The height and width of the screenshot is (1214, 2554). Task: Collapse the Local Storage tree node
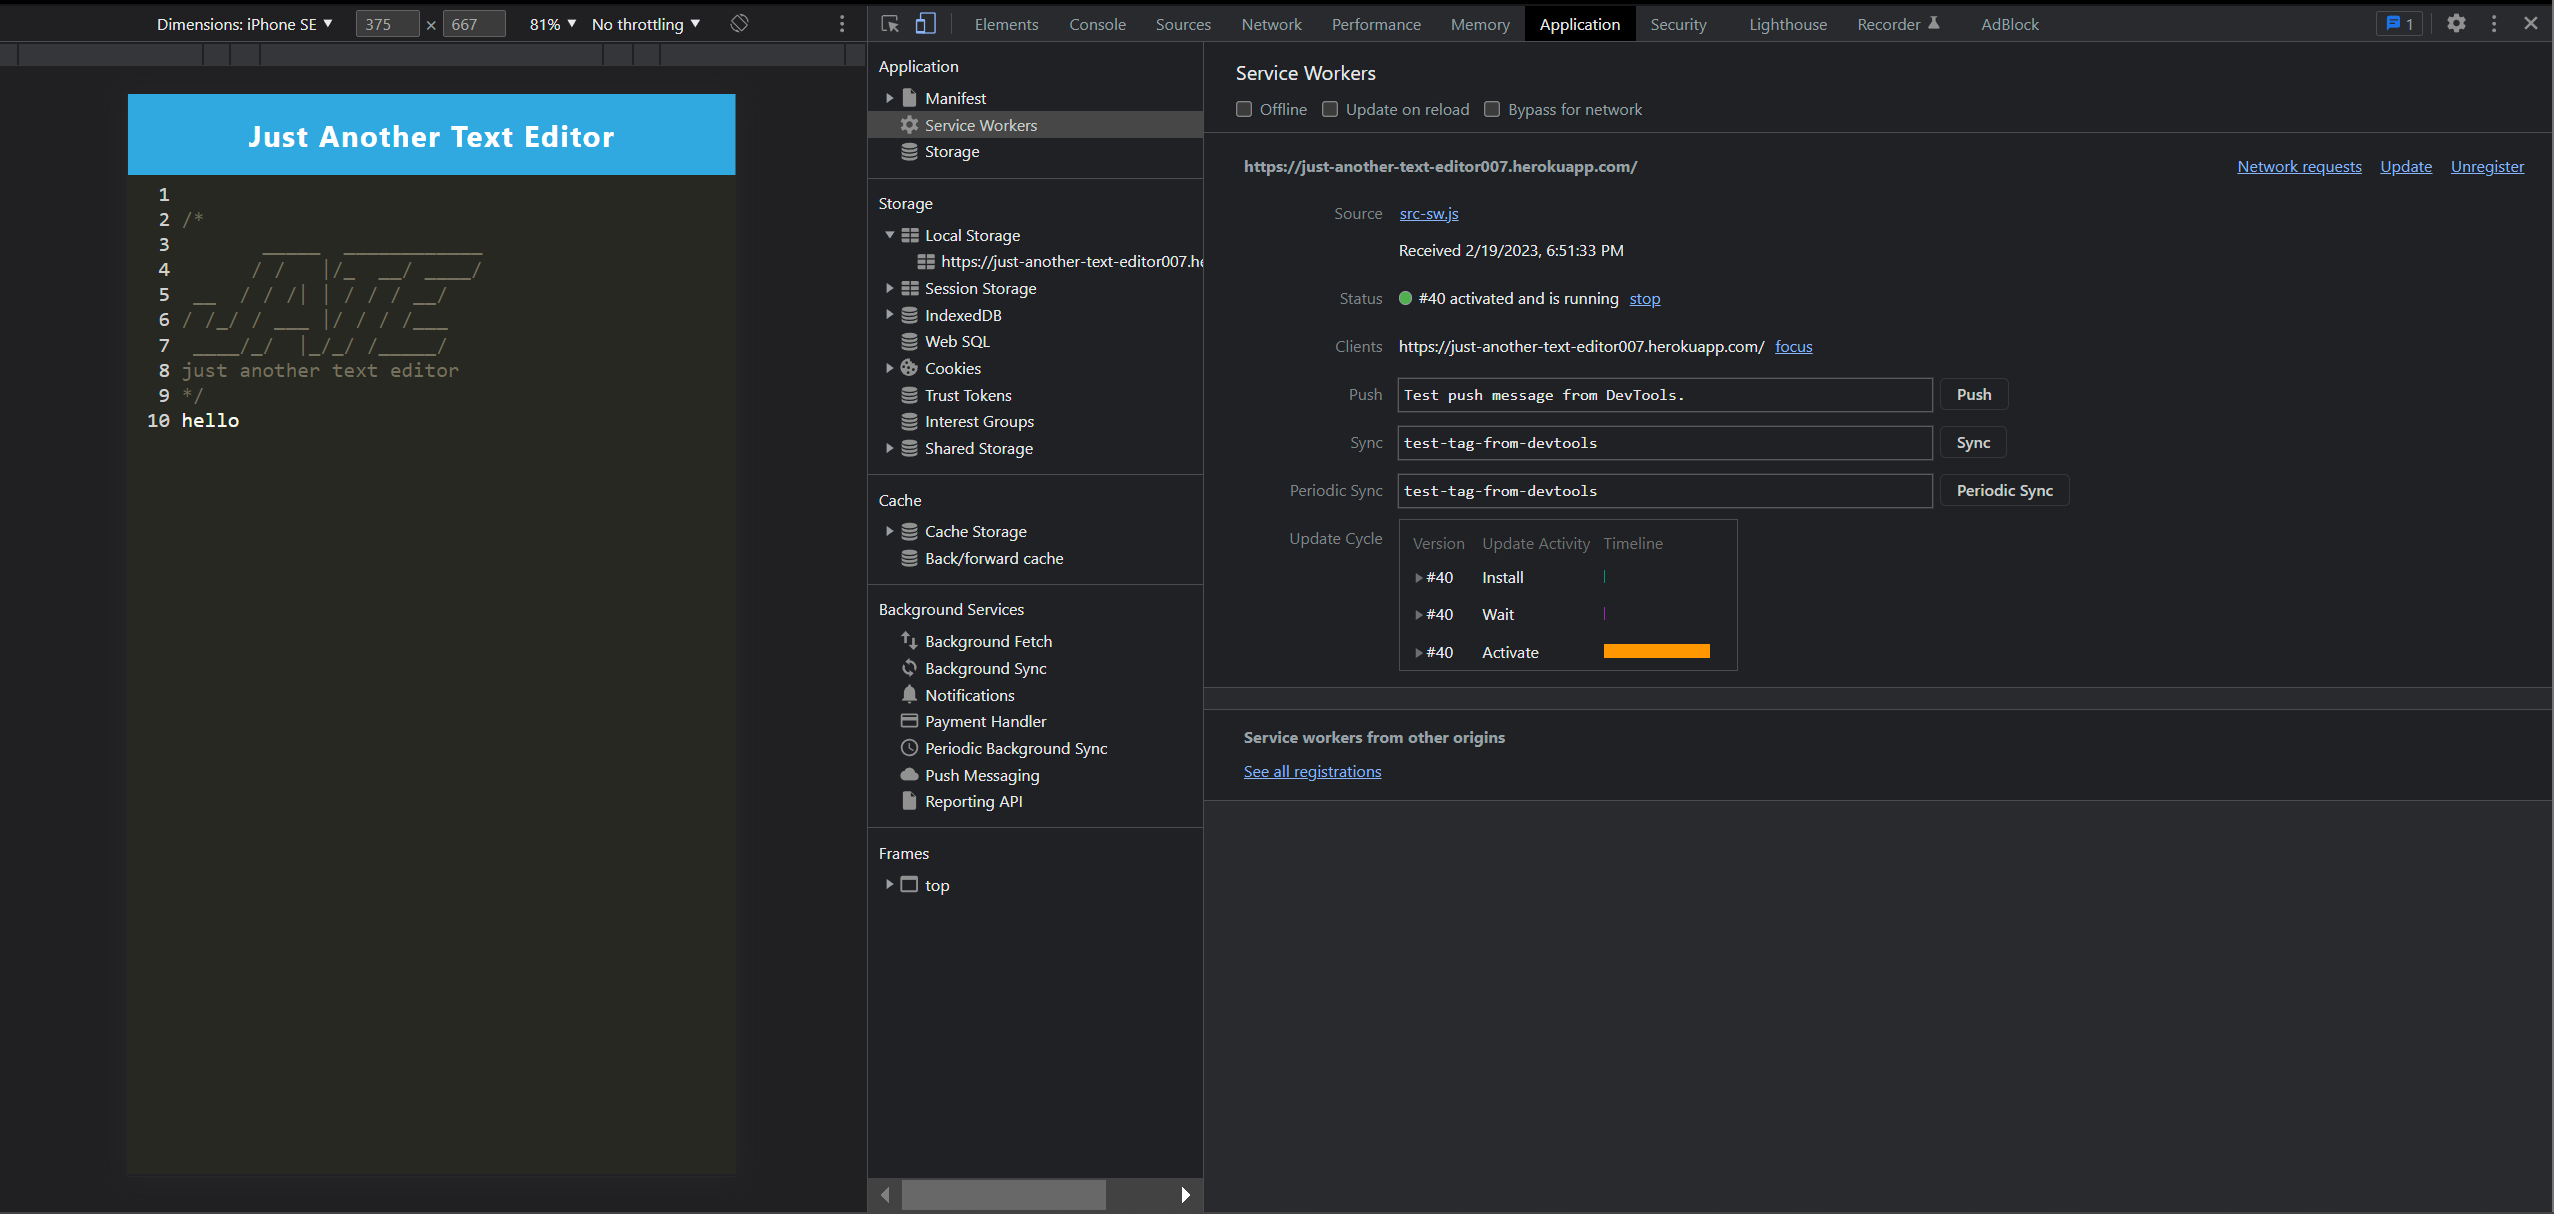coord(889,235)
